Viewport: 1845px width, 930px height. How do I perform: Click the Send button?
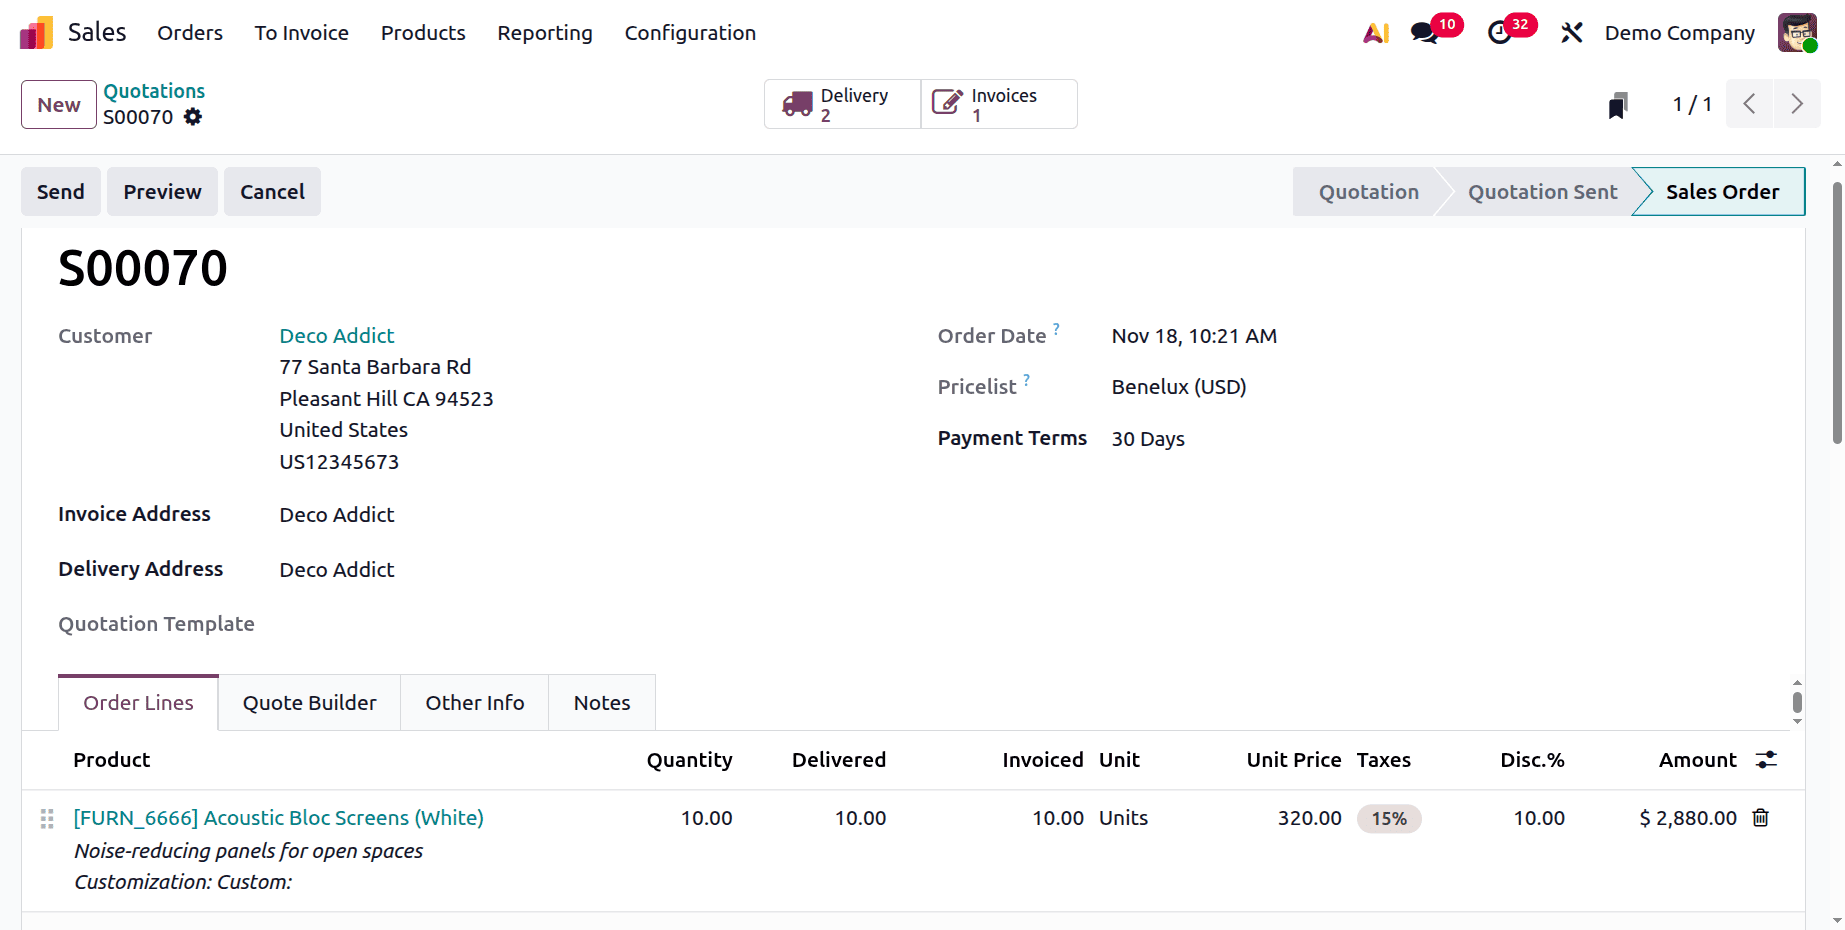[x=60, y=191]
